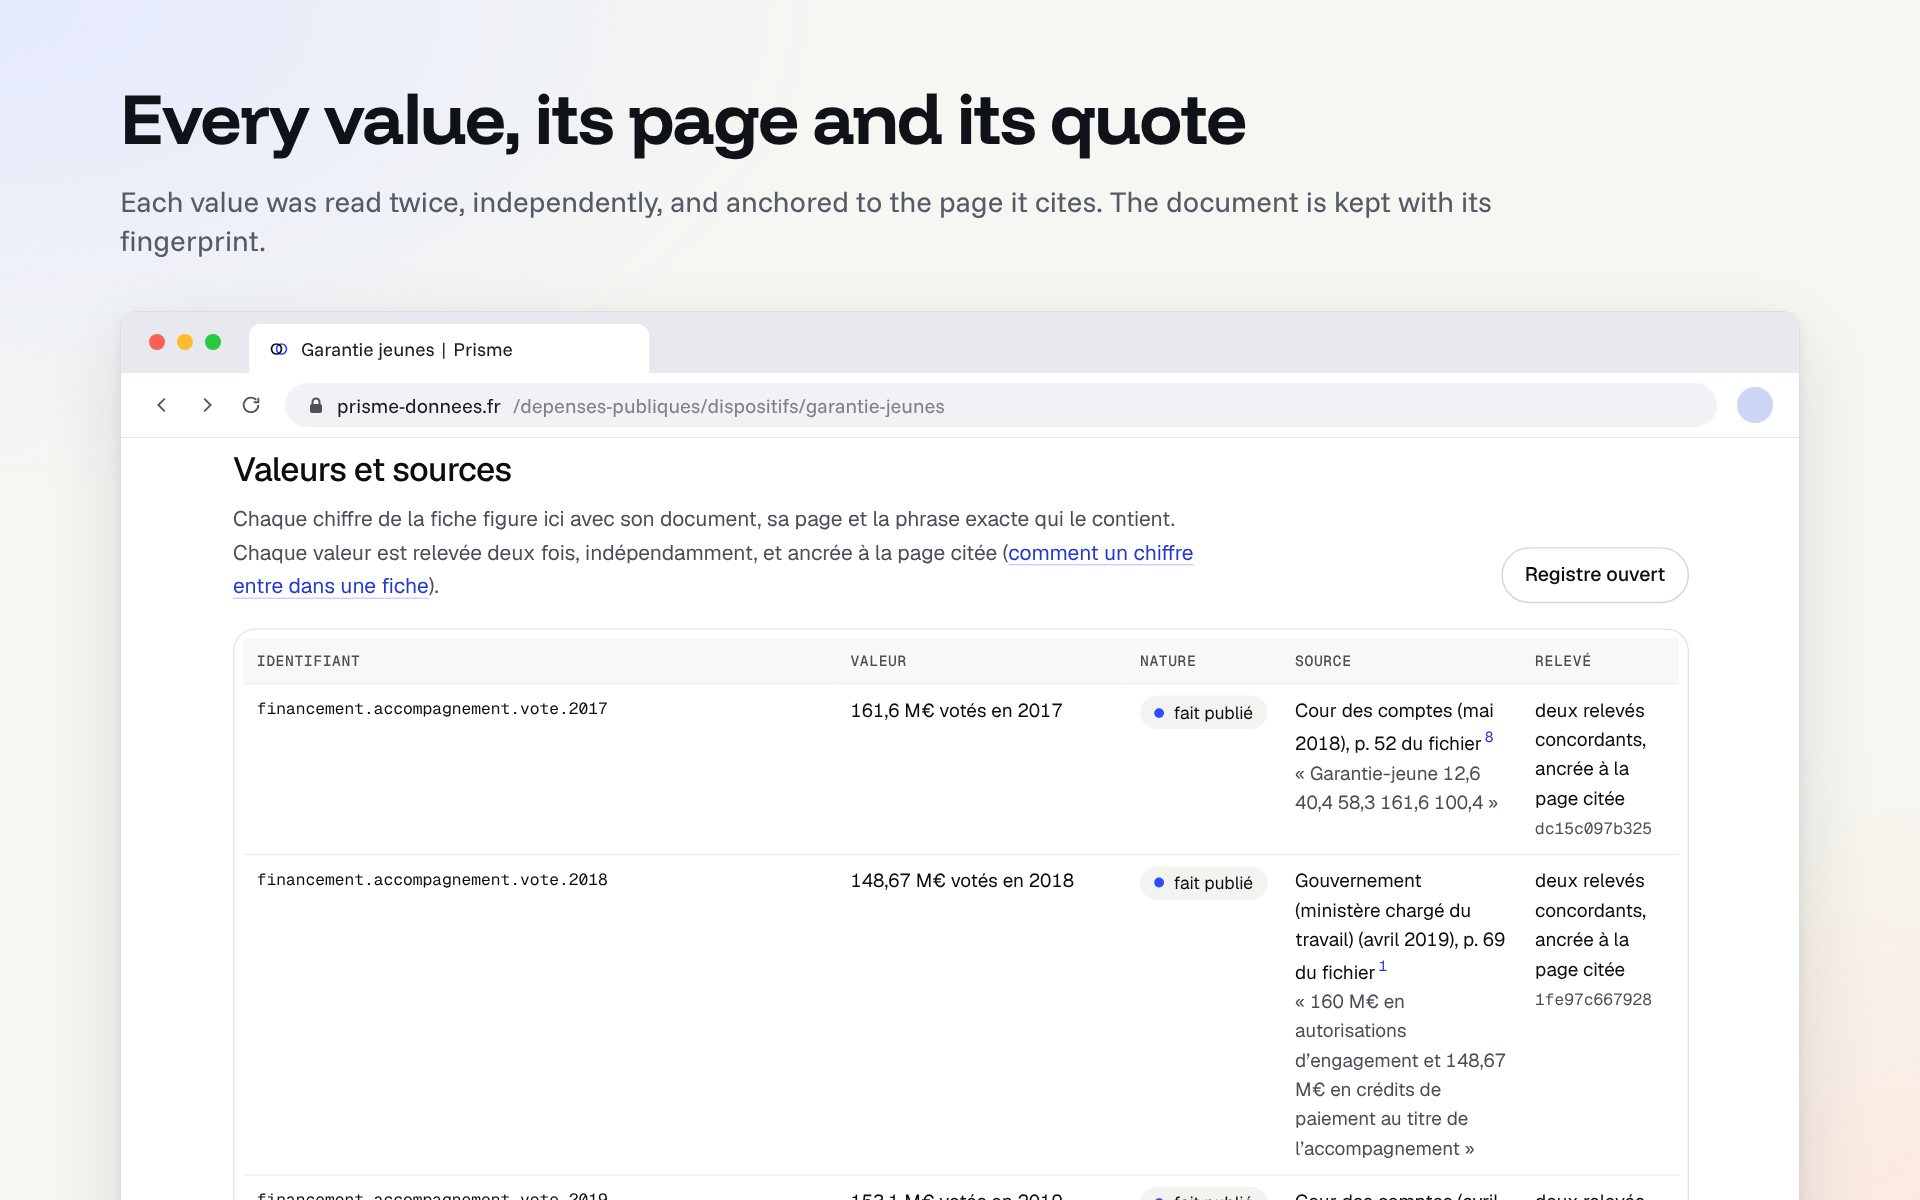
Task: Click the NATURE column header
Action: pyautogui.click(x=1167, y=661)
